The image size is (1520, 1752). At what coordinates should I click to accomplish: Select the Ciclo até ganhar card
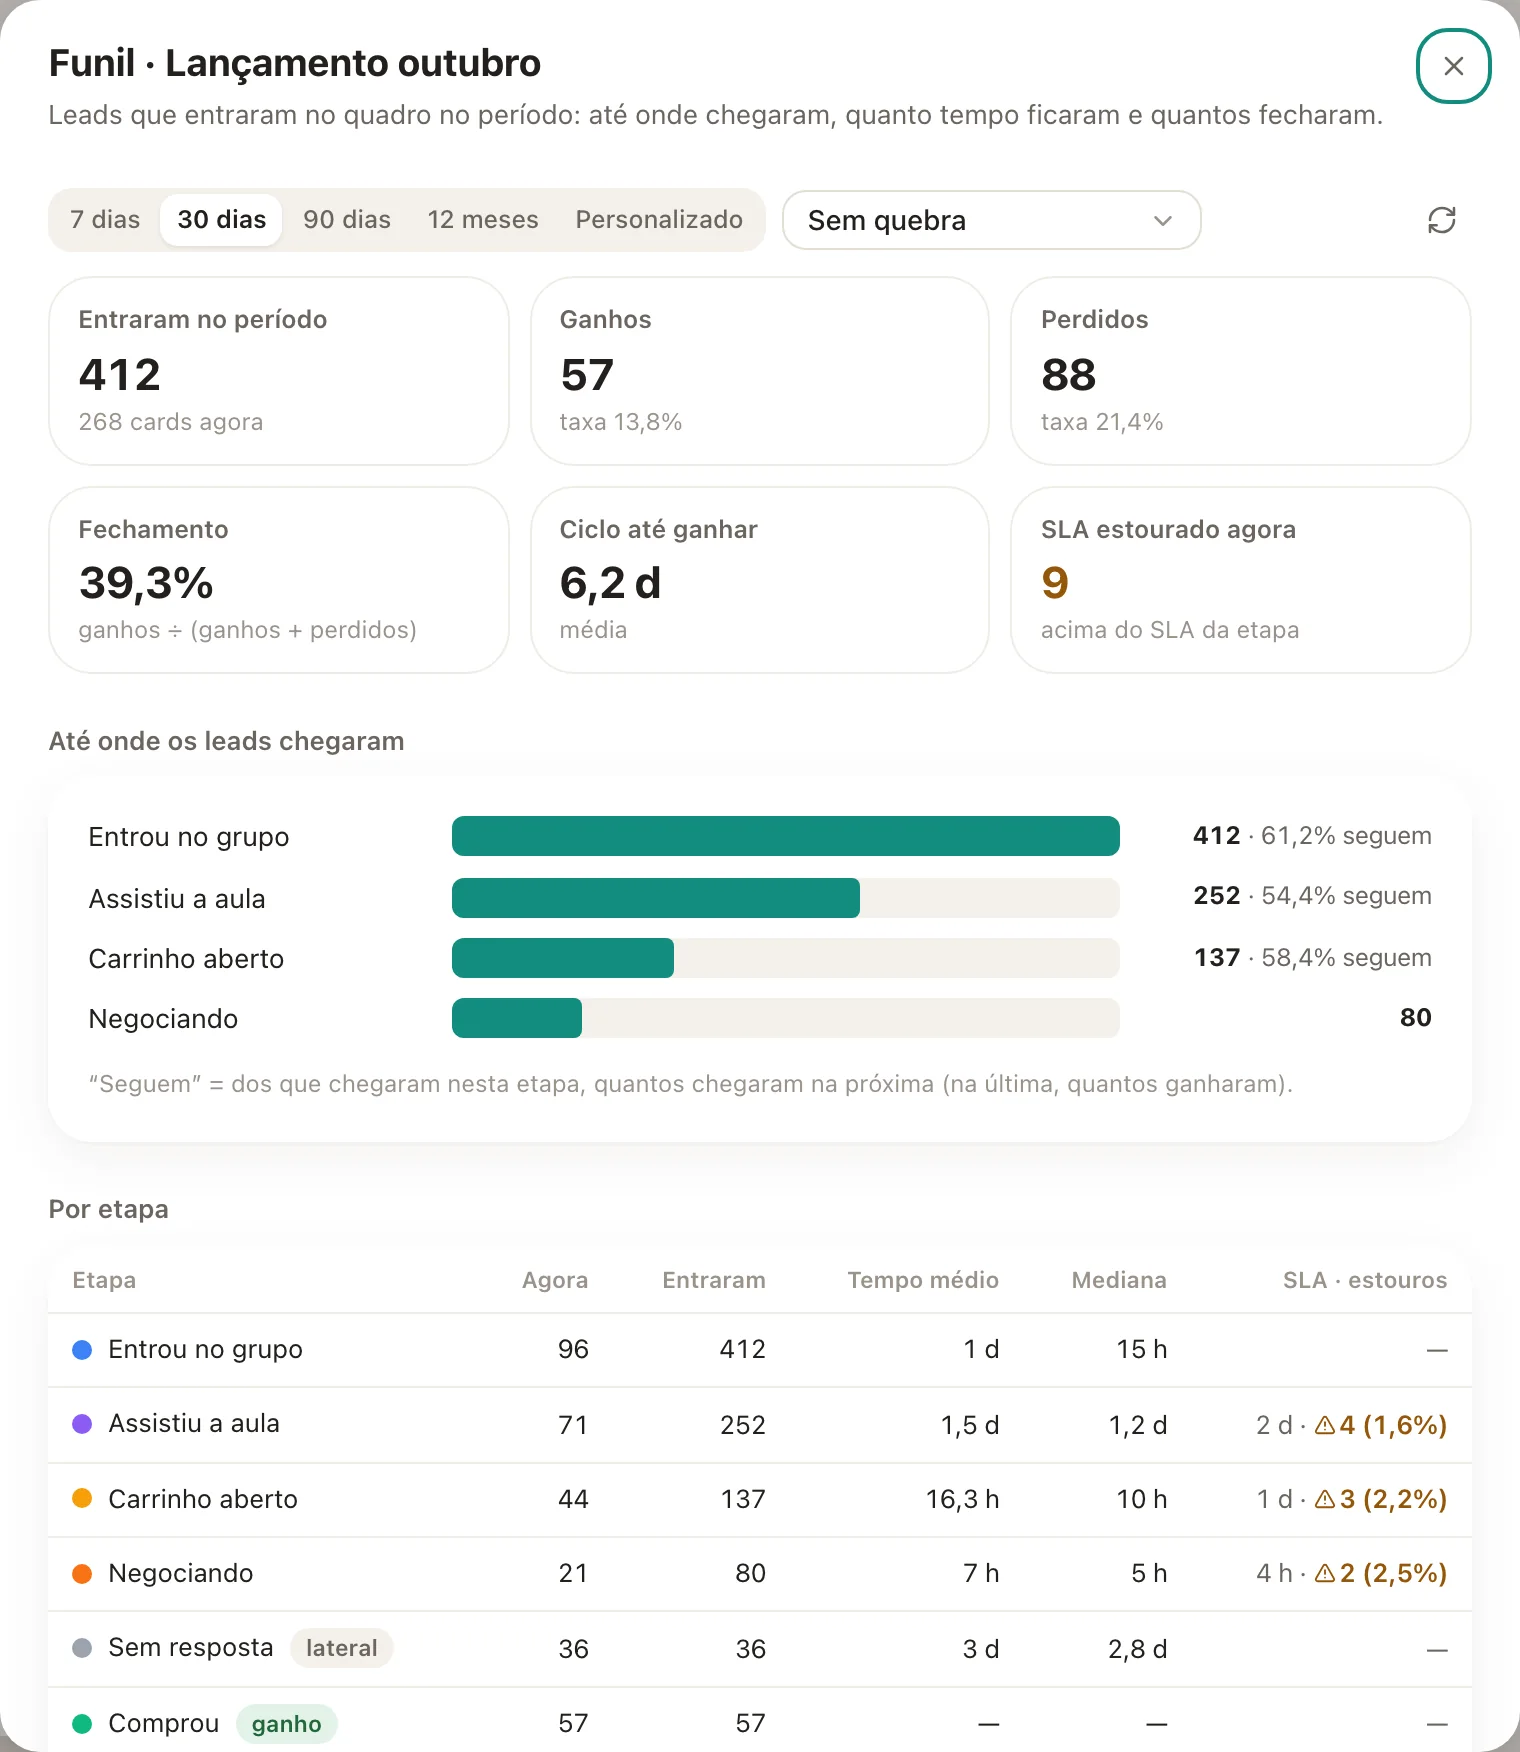pos(760,580)
